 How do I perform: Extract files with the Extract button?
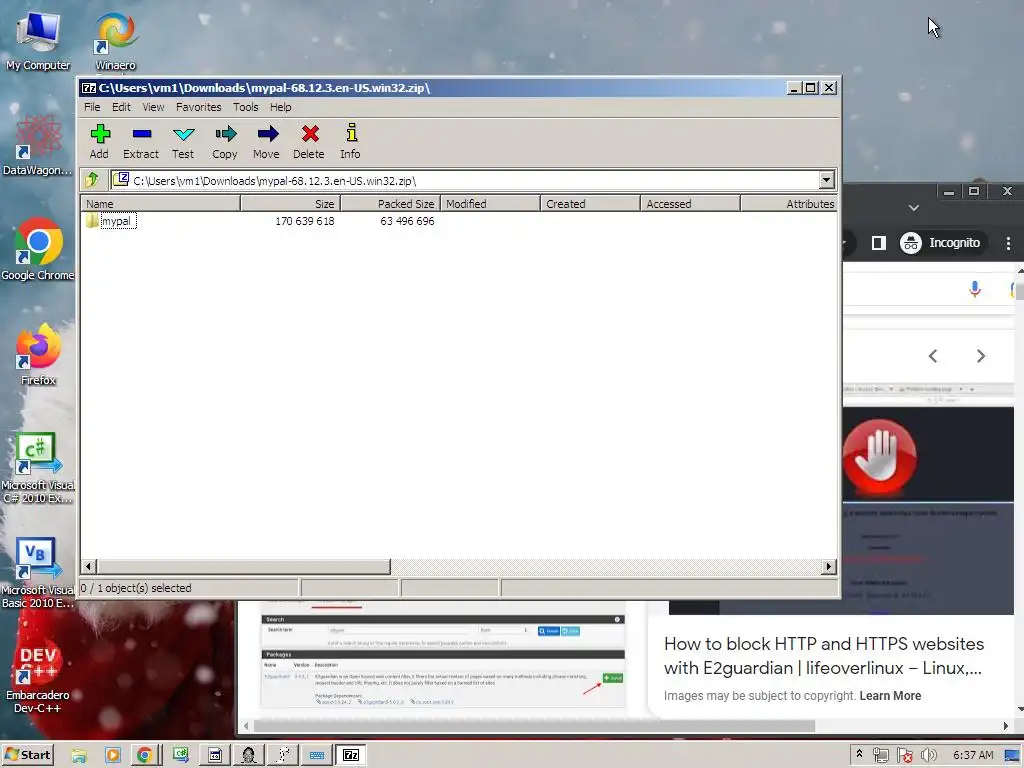[x=141, y=141]
